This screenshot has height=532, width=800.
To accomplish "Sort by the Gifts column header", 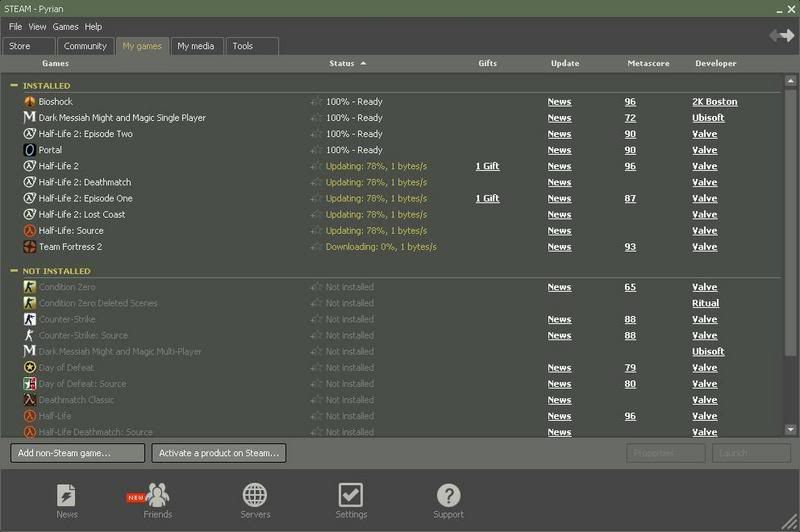I will 487,63.
